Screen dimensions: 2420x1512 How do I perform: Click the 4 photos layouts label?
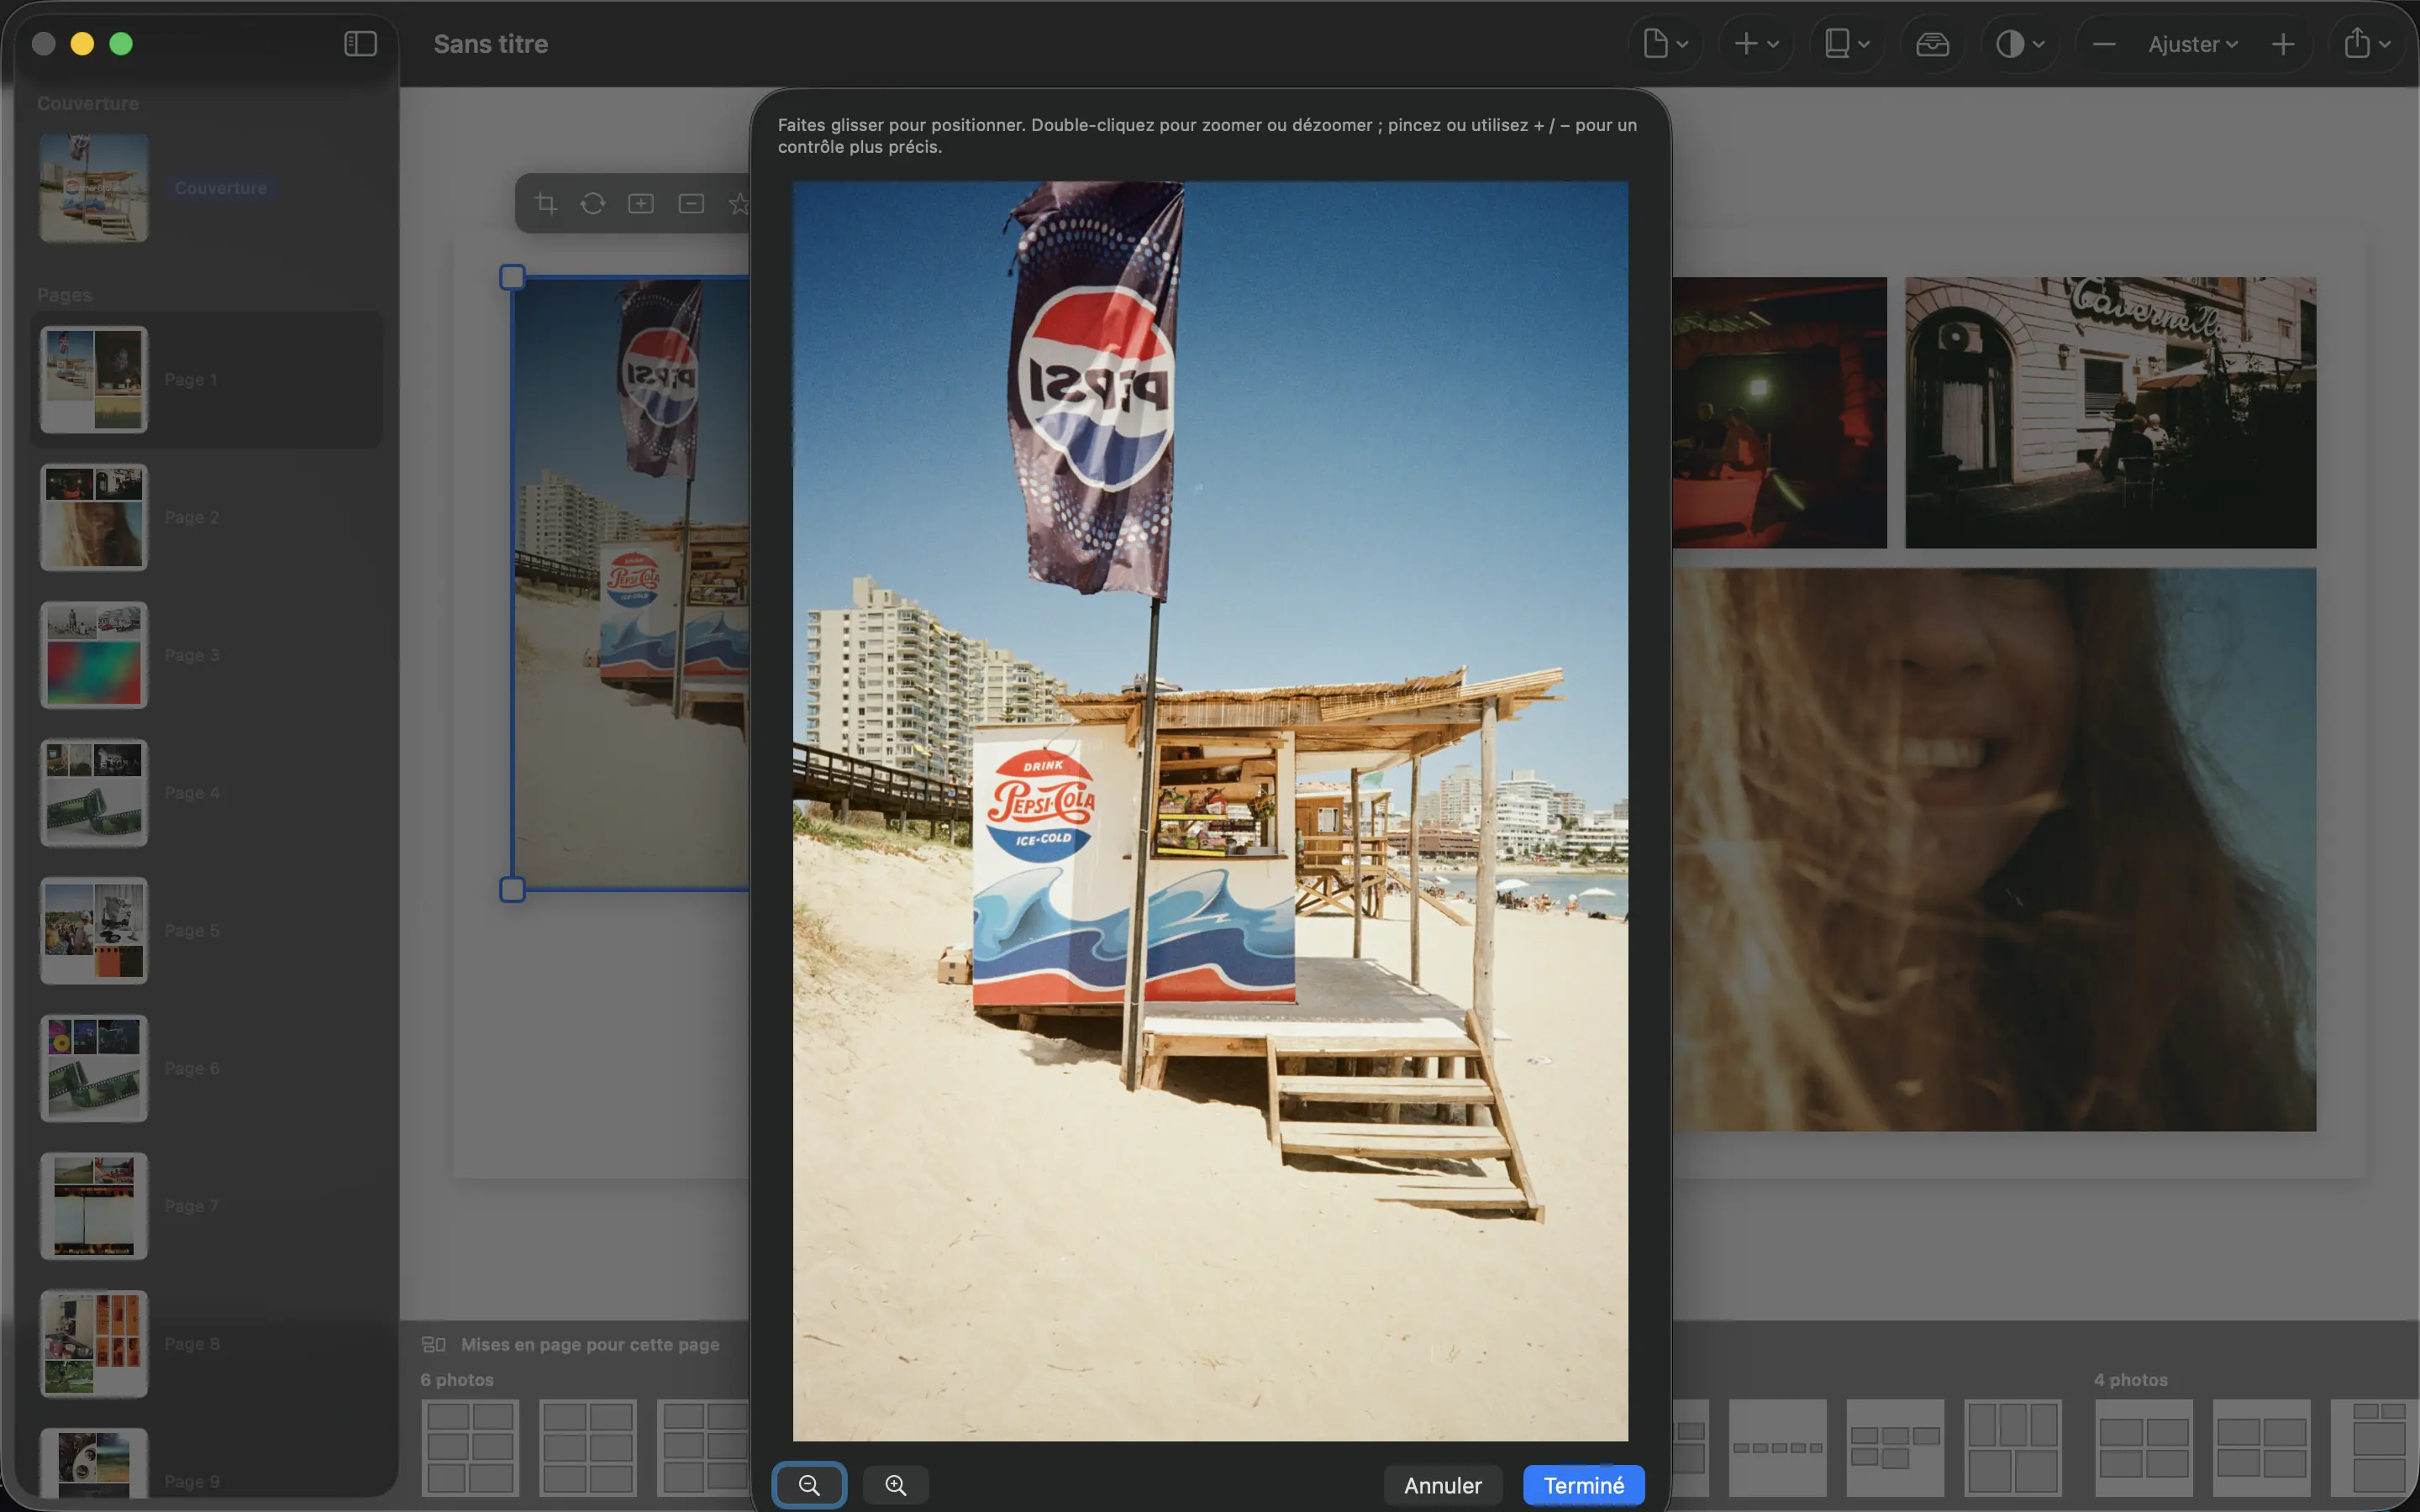[x=2130, y=1380]
